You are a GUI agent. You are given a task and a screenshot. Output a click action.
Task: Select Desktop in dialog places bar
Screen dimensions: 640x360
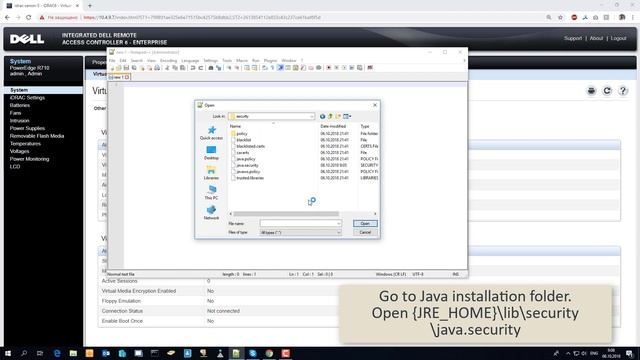tap(211, 153)
